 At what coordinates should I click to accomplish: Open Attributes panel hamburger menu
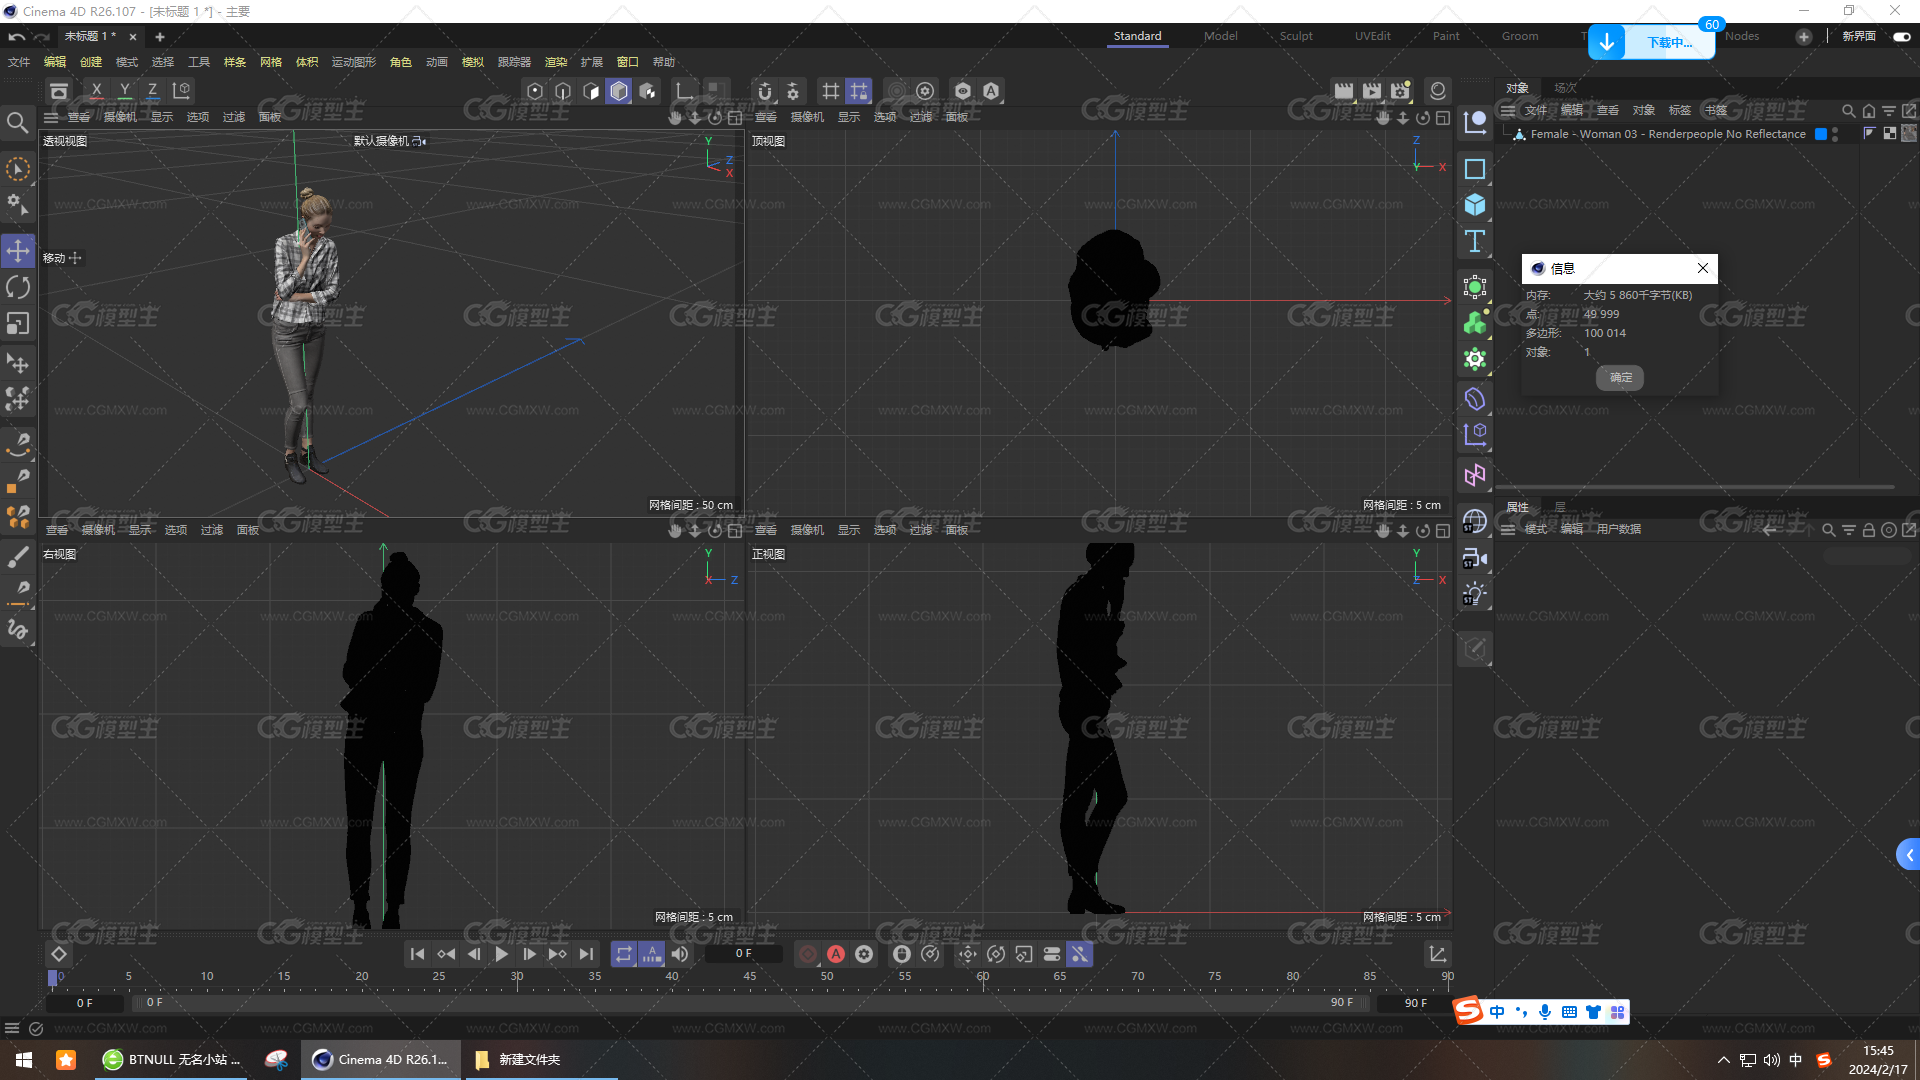(1507, 529)
